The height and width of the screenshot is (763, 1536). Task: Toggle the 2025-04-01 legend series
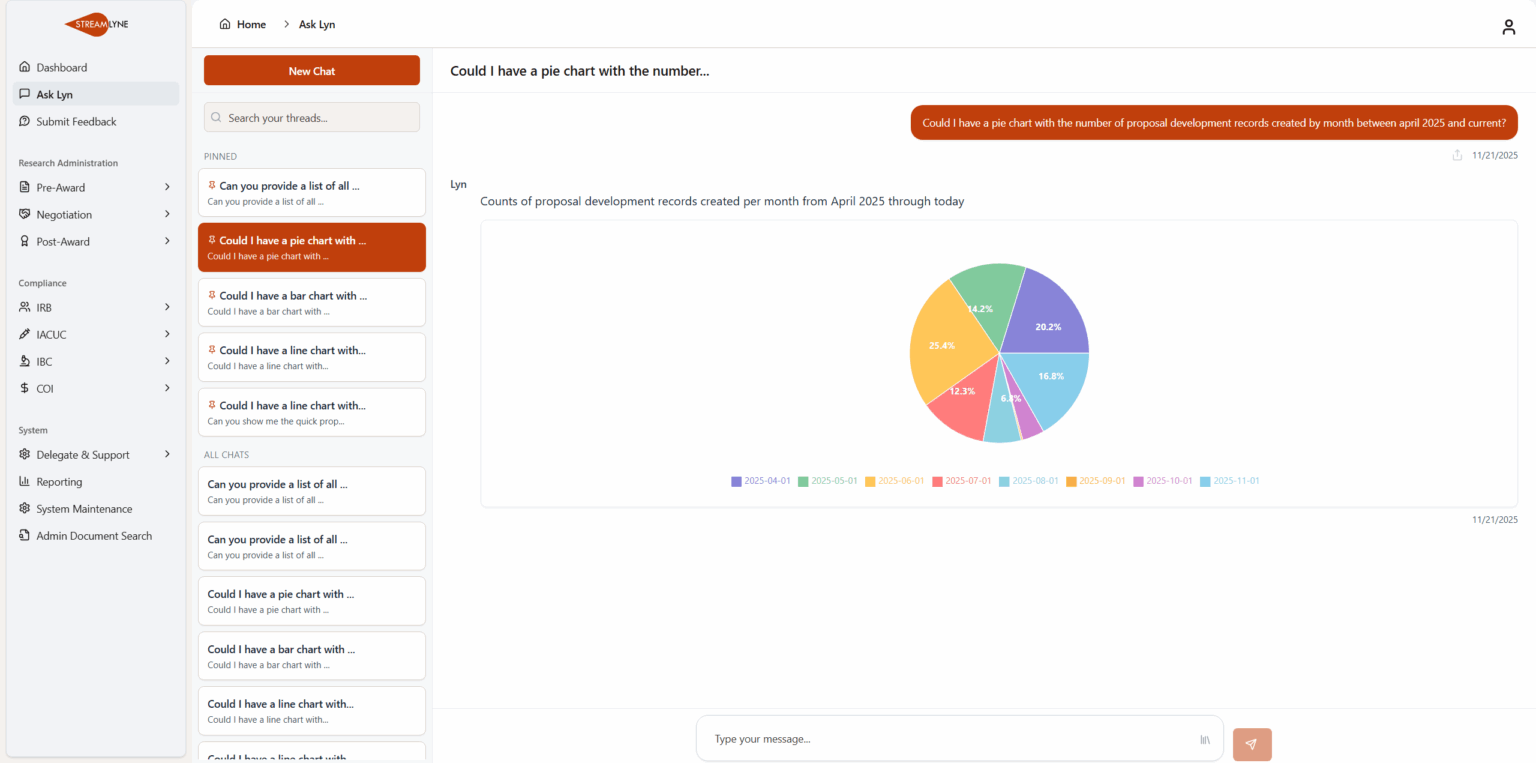click(761, 481)
